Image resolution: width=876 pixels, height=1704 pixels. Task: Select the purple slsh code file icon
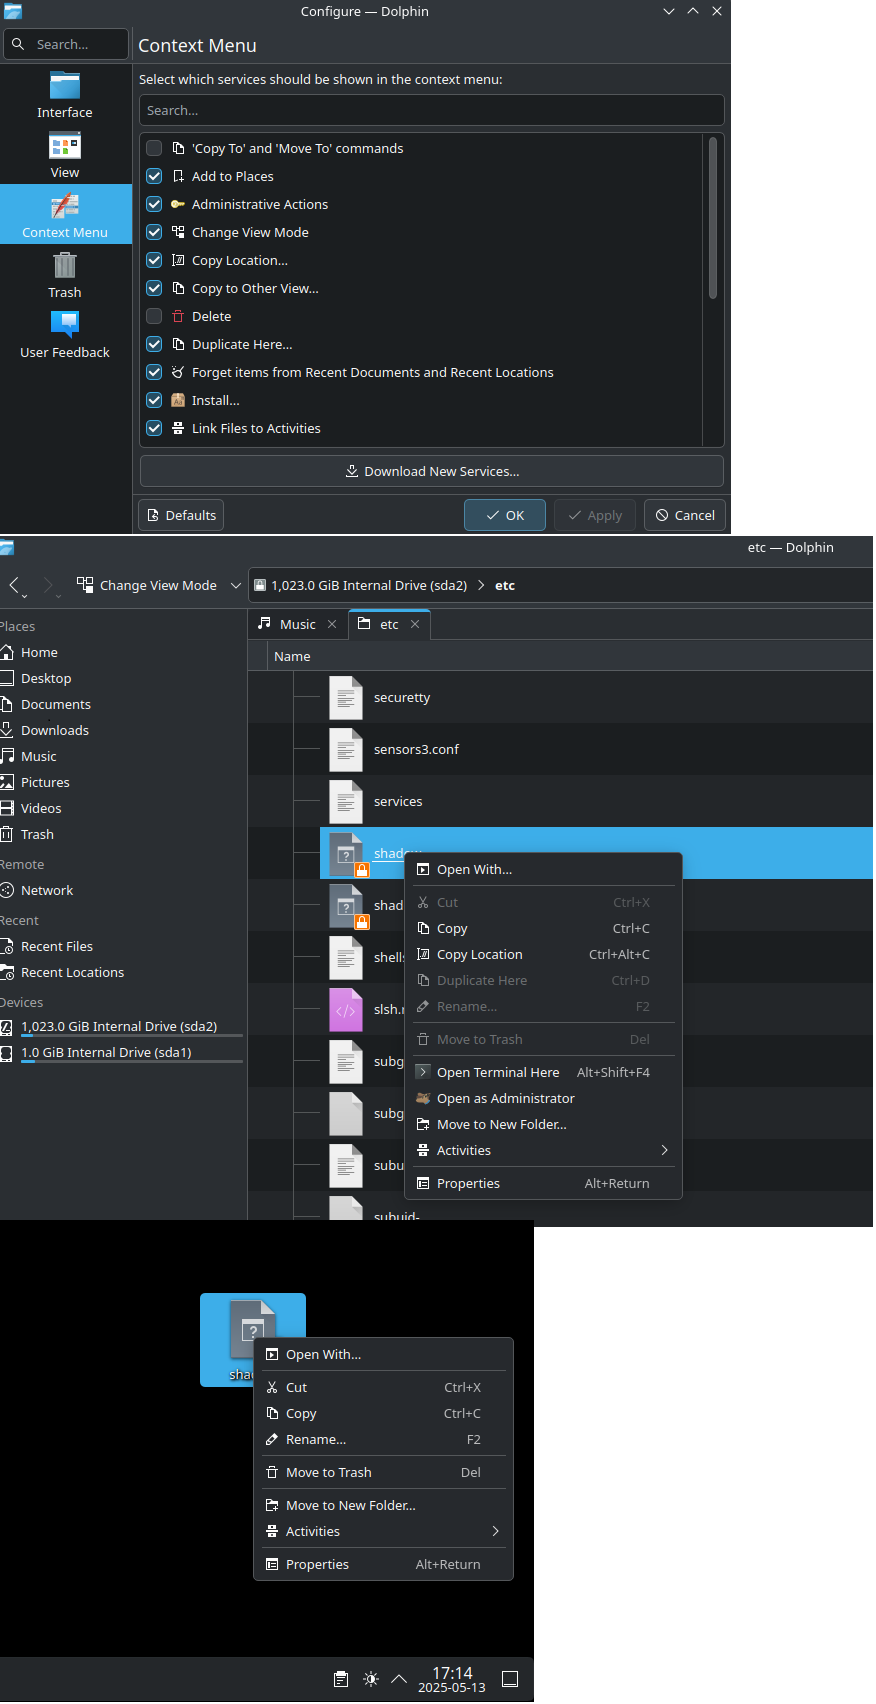coord(346,1009)
